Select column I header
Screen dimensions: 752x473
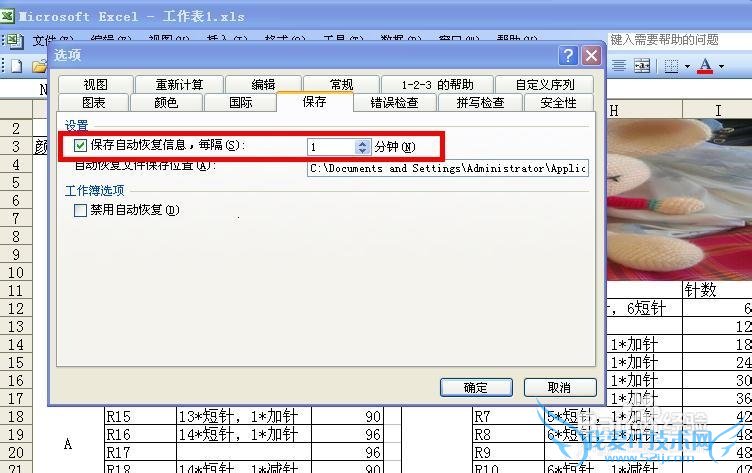(717, 110)
